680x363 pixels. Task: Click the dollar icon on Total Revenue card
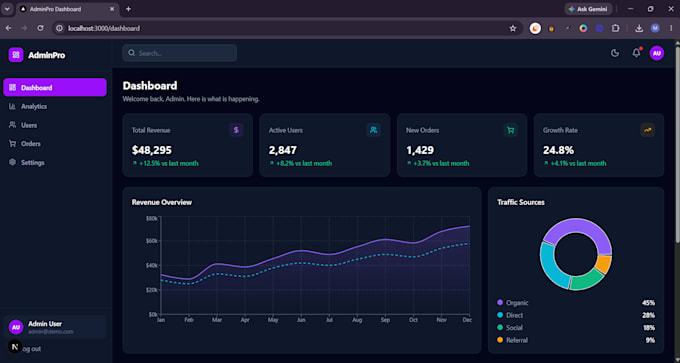coord(236,130)
